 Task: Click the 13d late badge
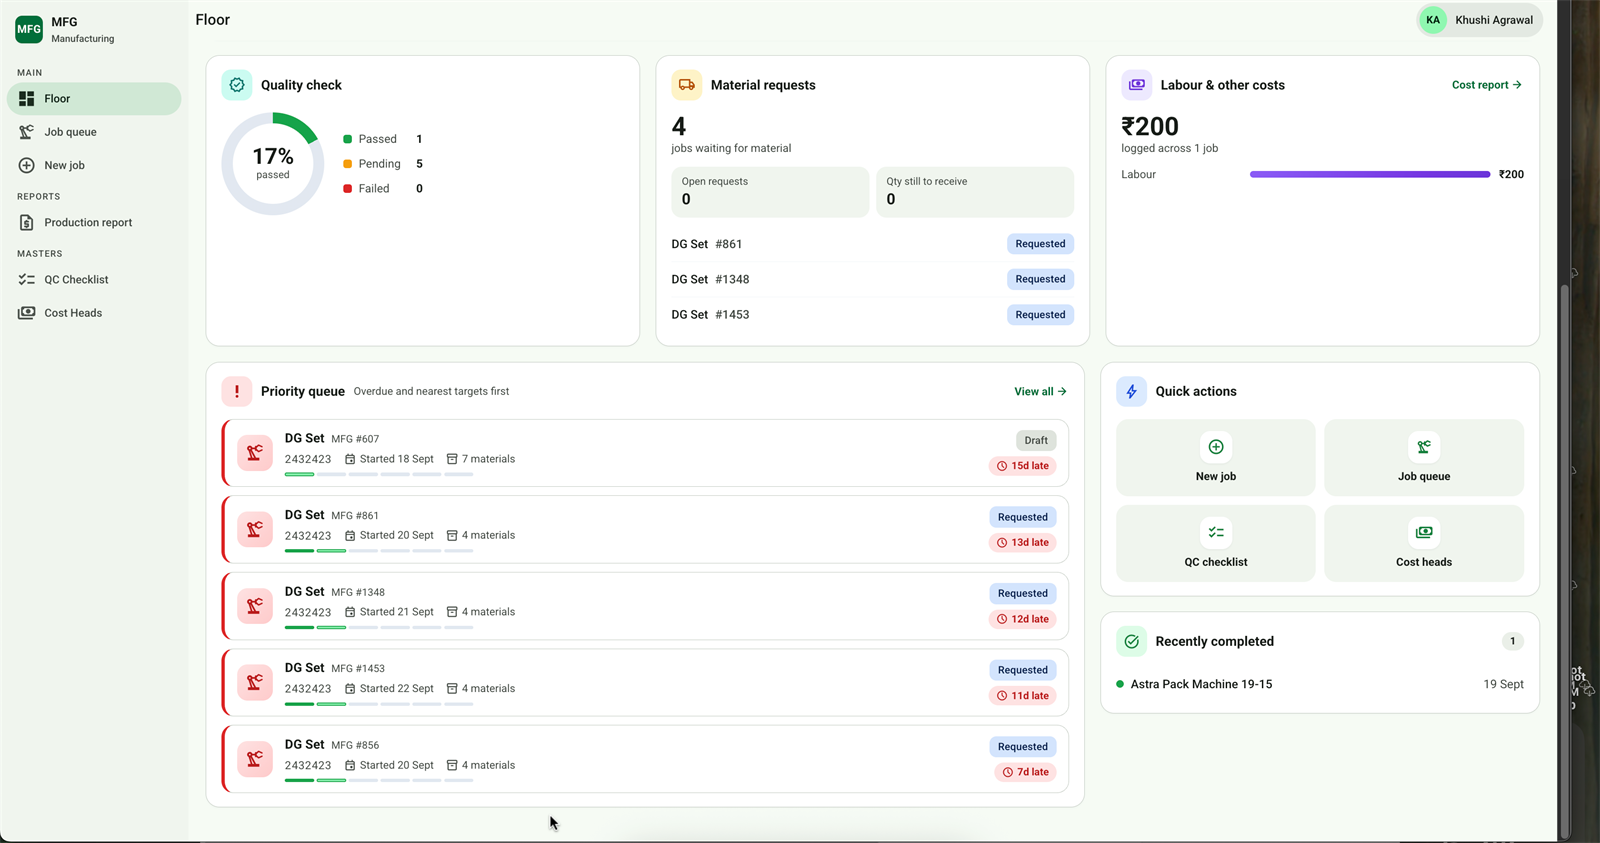(1023, 543)
